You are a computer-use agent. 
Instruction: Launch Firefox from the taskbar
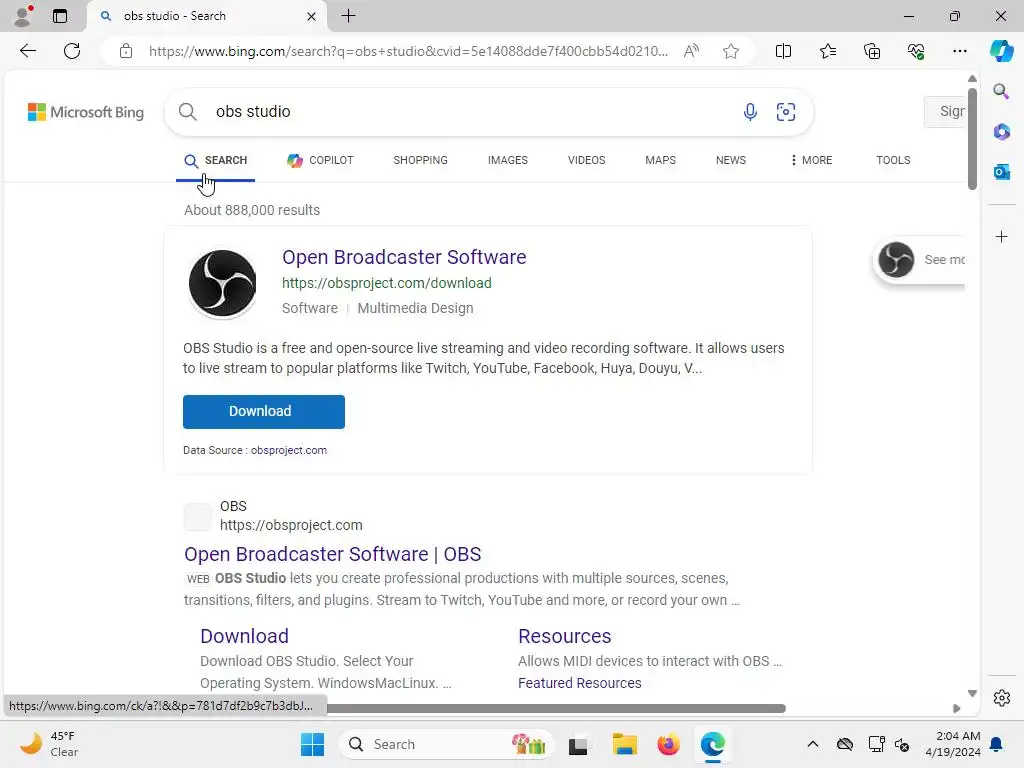[668, 744]
